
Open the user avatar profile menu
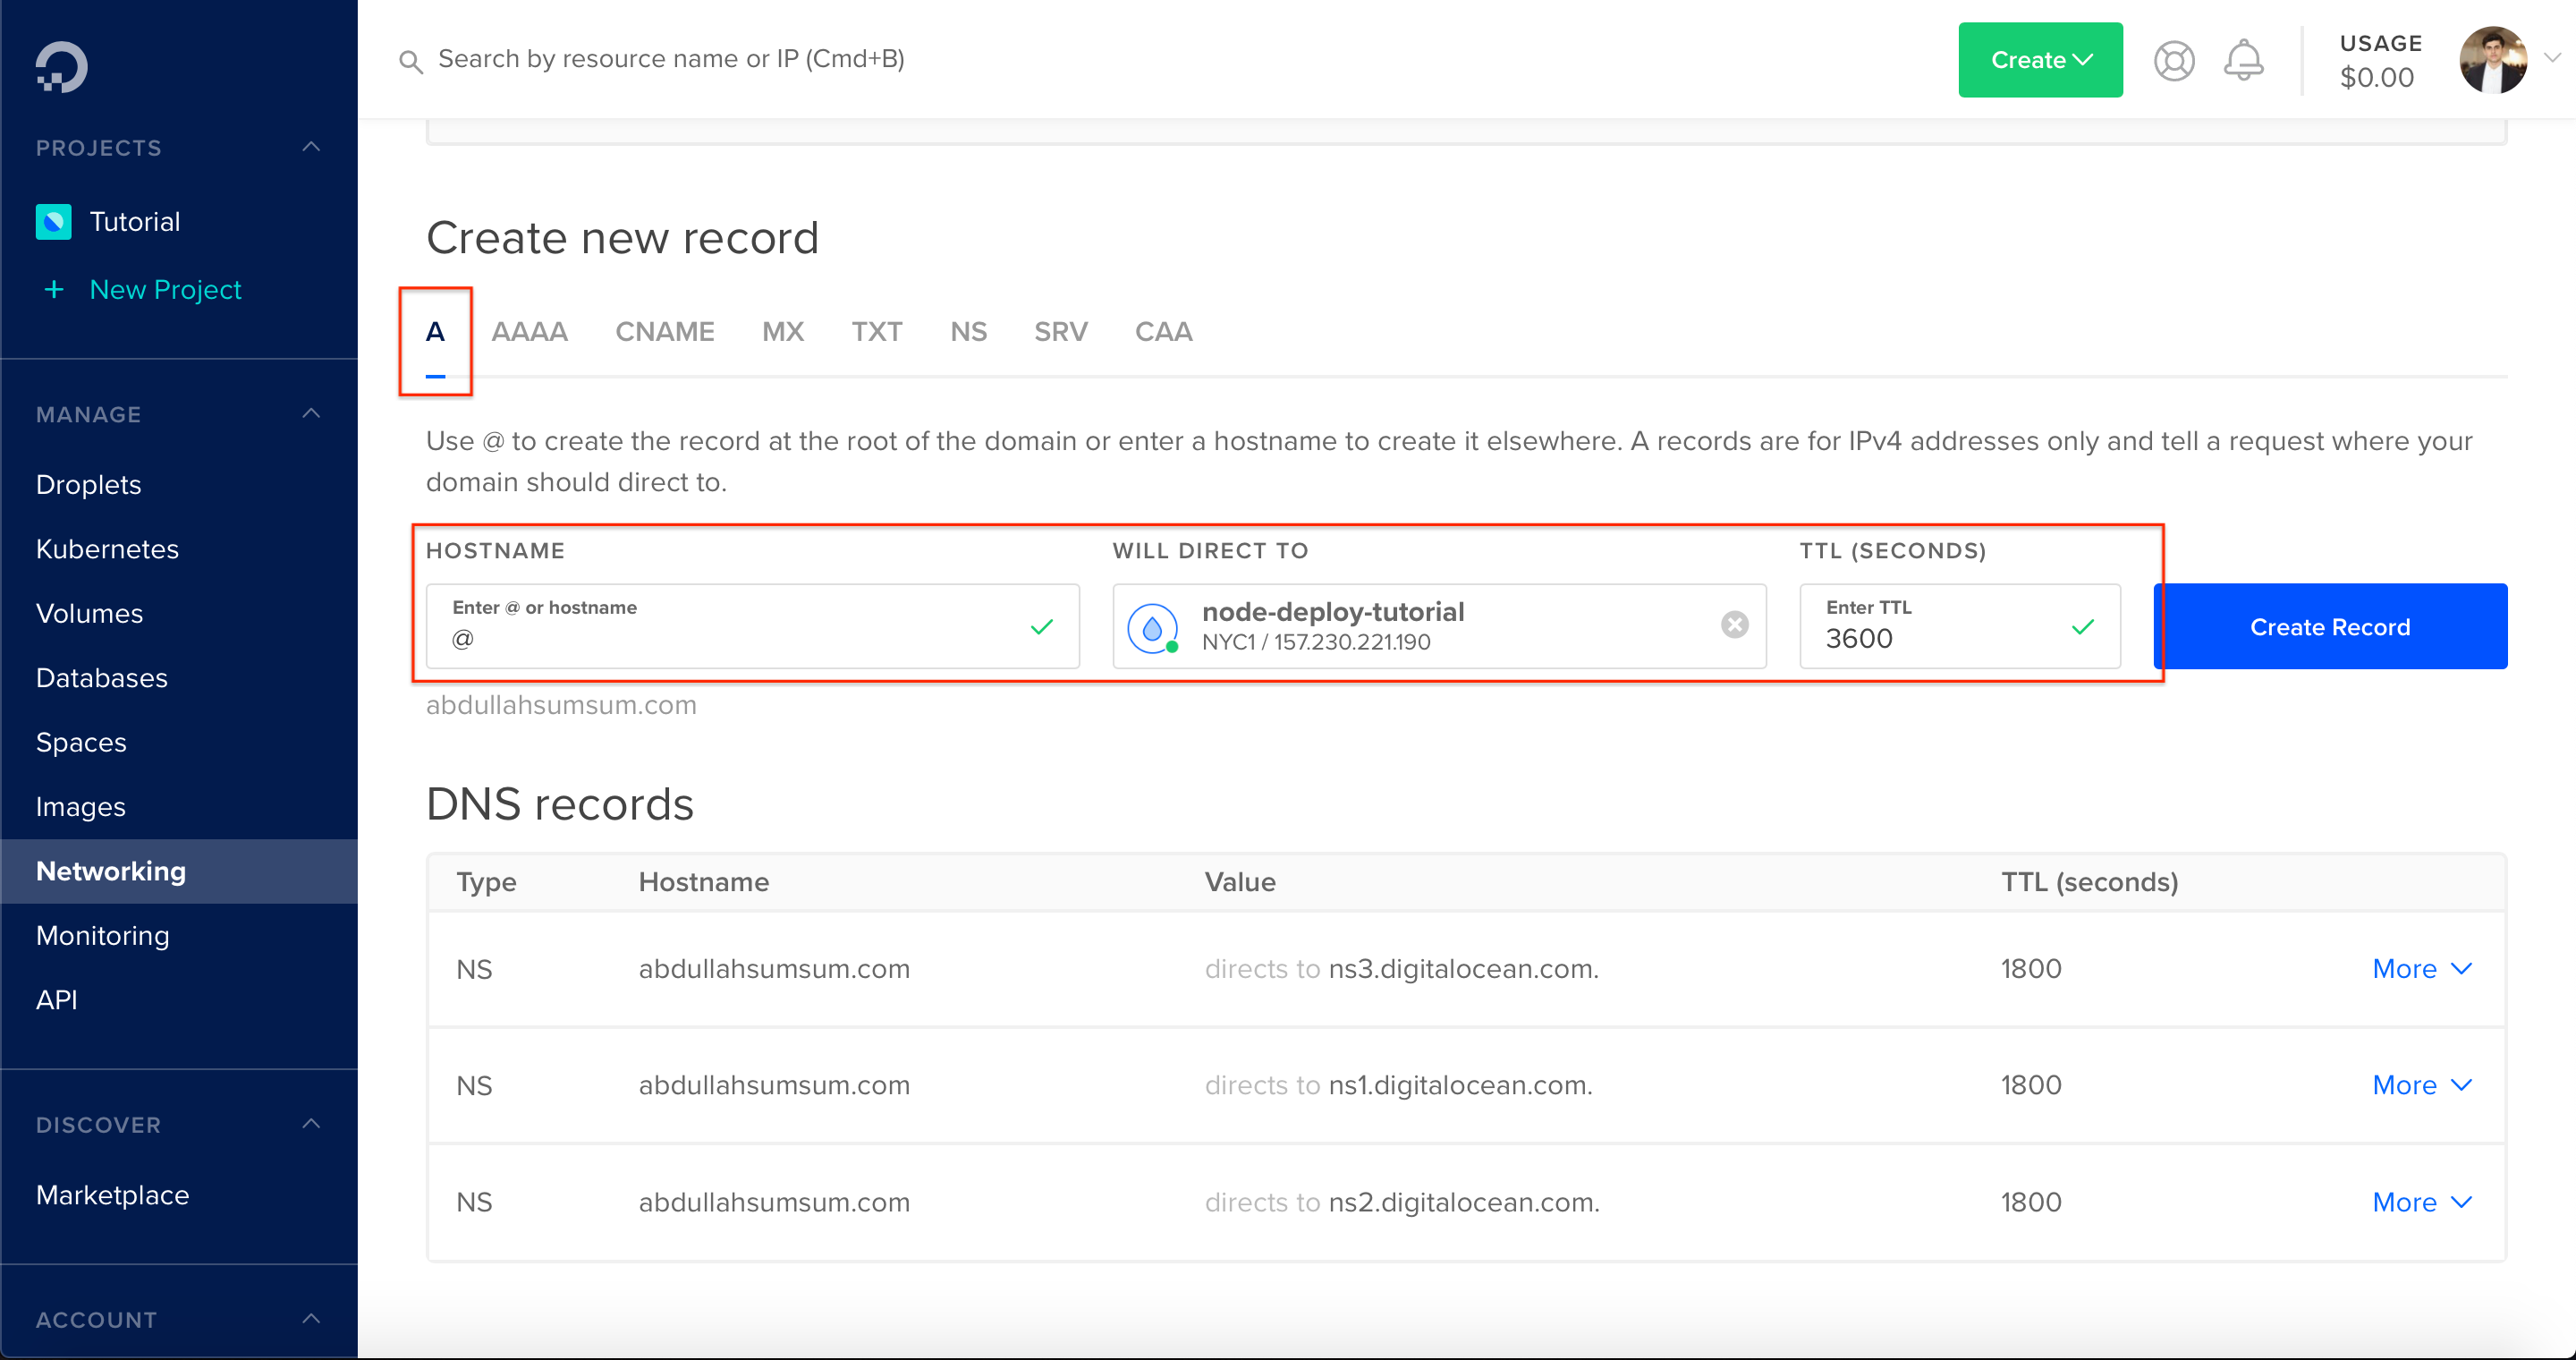click(x=2493, y=60)
